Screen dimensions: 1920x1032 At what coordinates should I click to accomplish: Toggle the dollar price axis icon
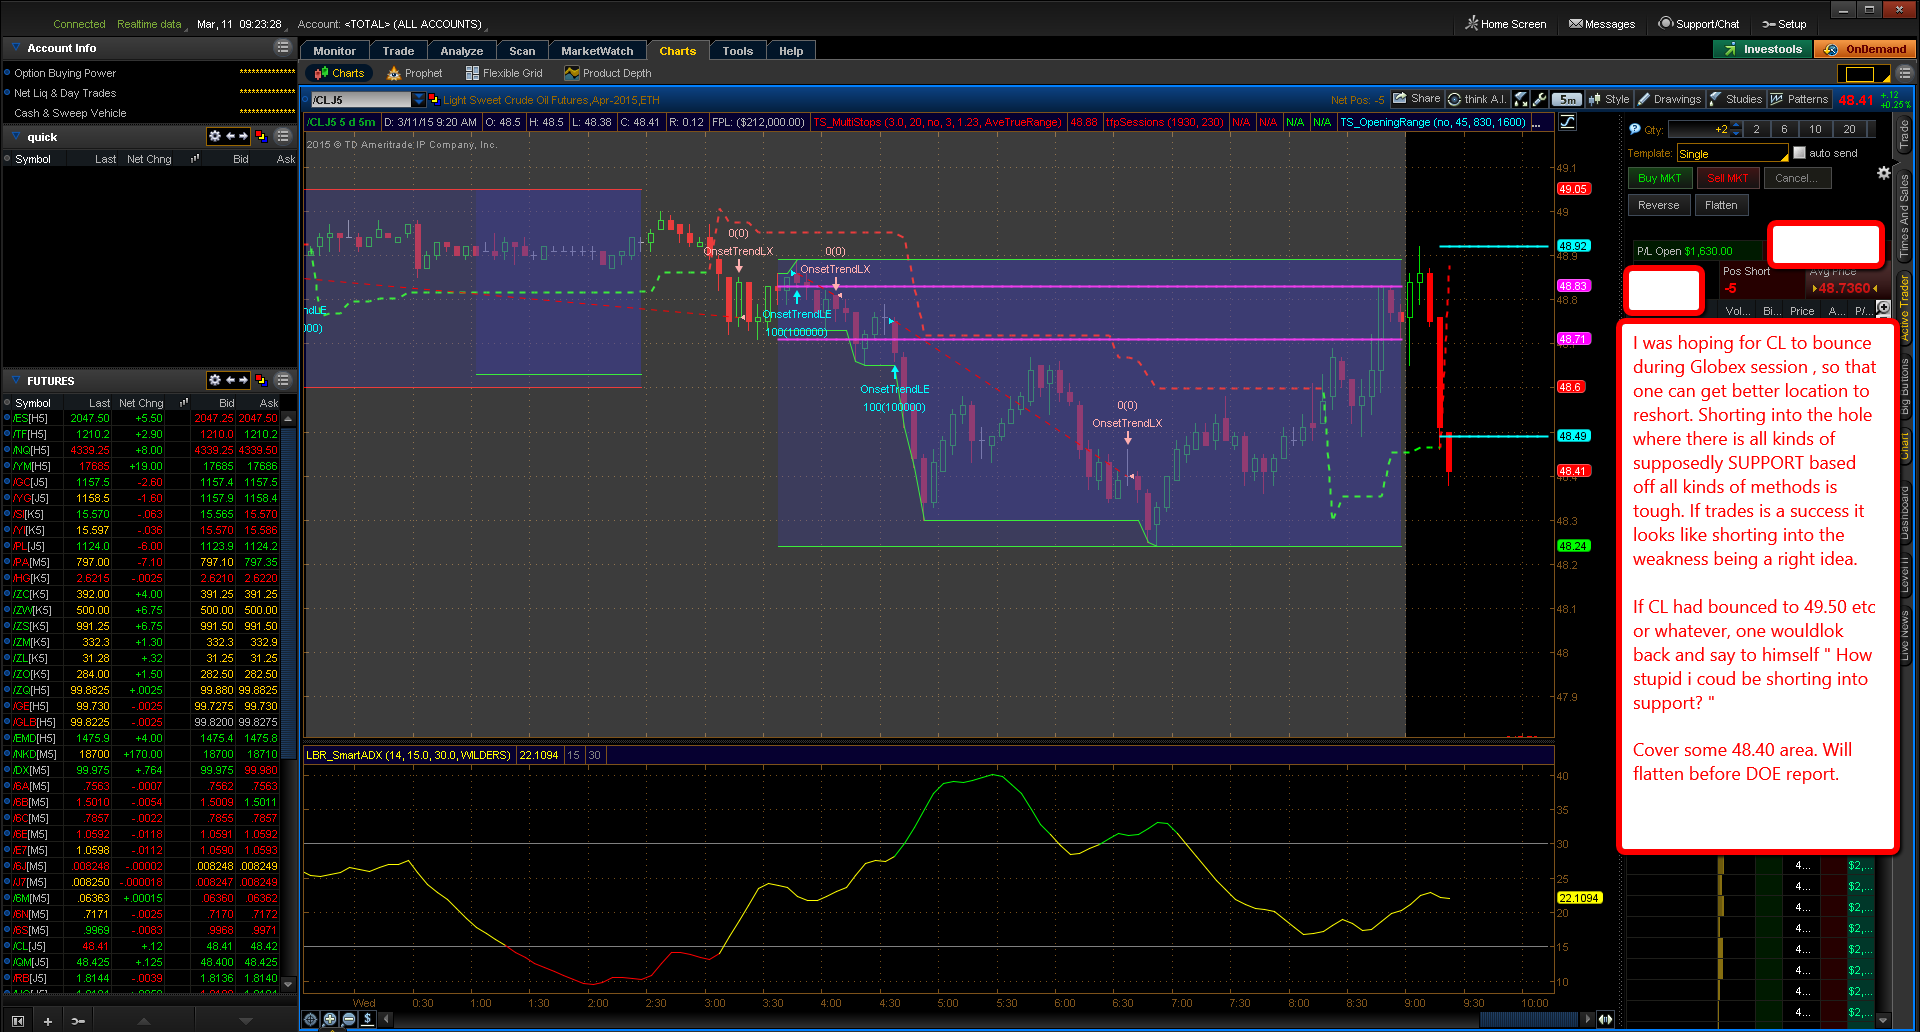[367, 1019]
